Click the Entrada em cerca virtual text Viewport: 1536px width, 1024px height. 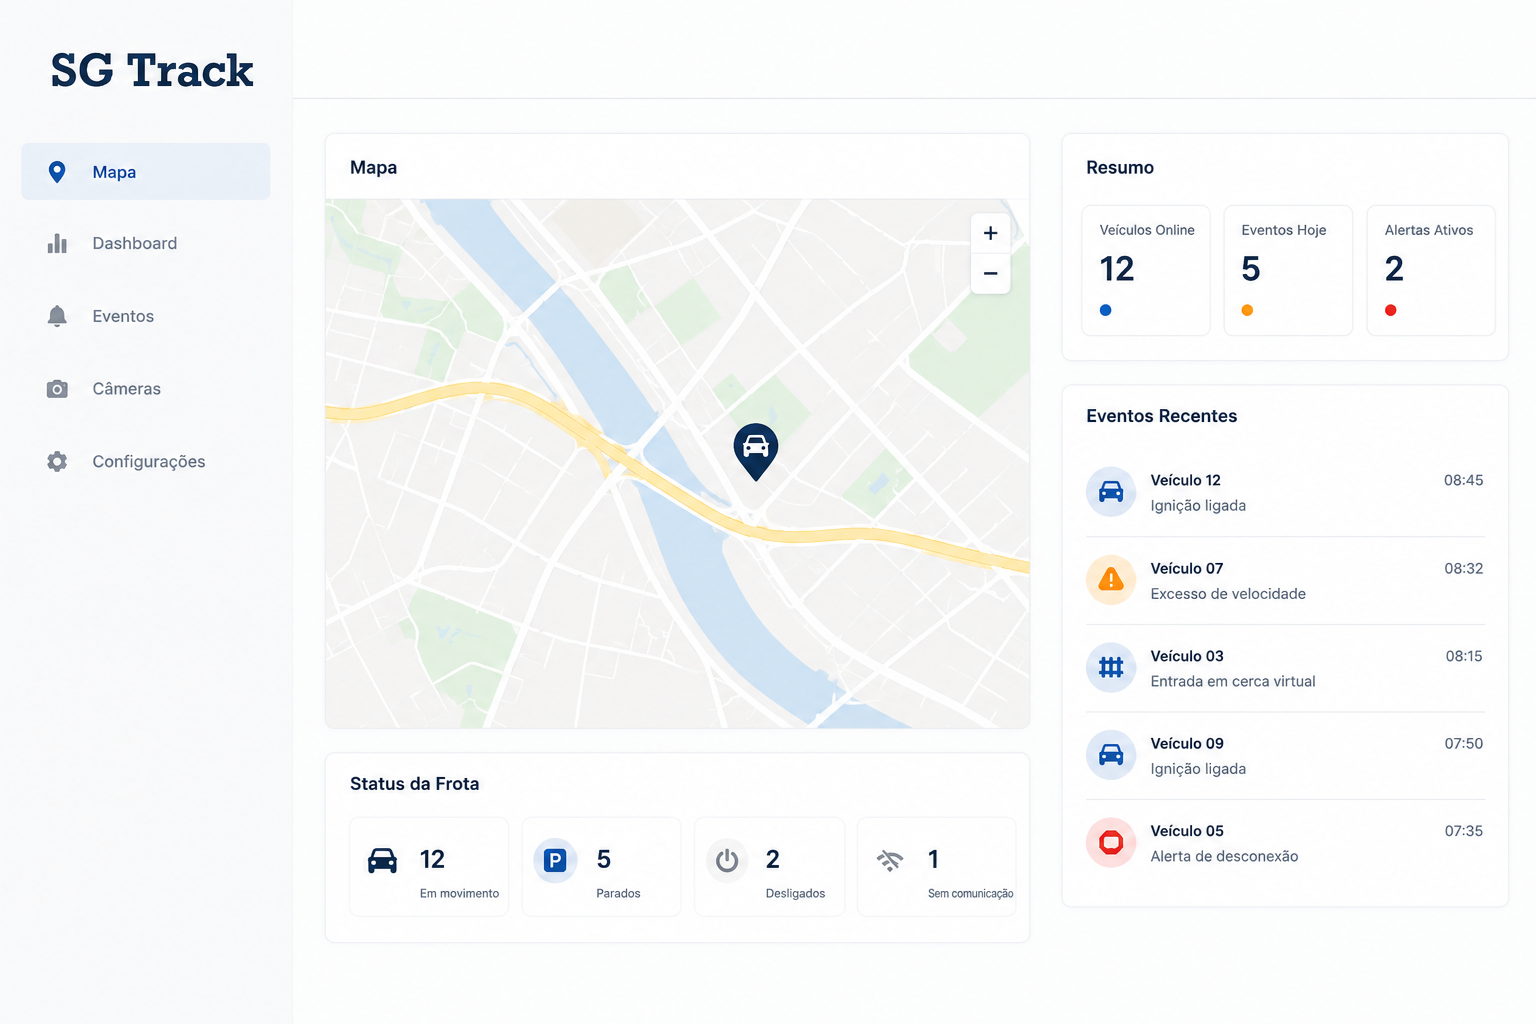pyautogui.click(x=1233, y=681)
